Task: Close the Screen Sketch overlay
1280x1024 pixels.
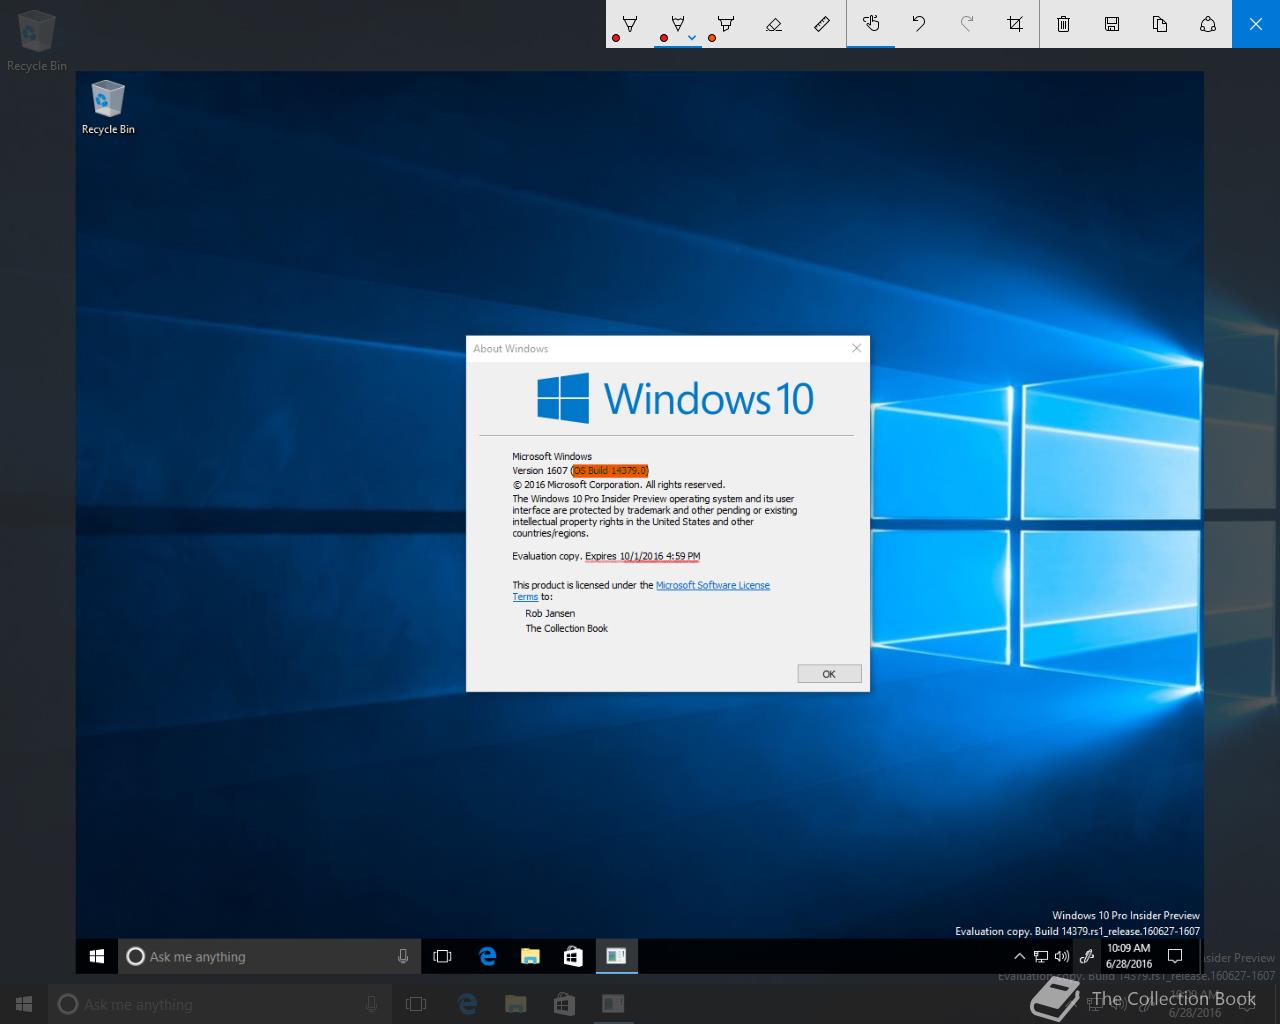Action: [x=1256, y=24]
